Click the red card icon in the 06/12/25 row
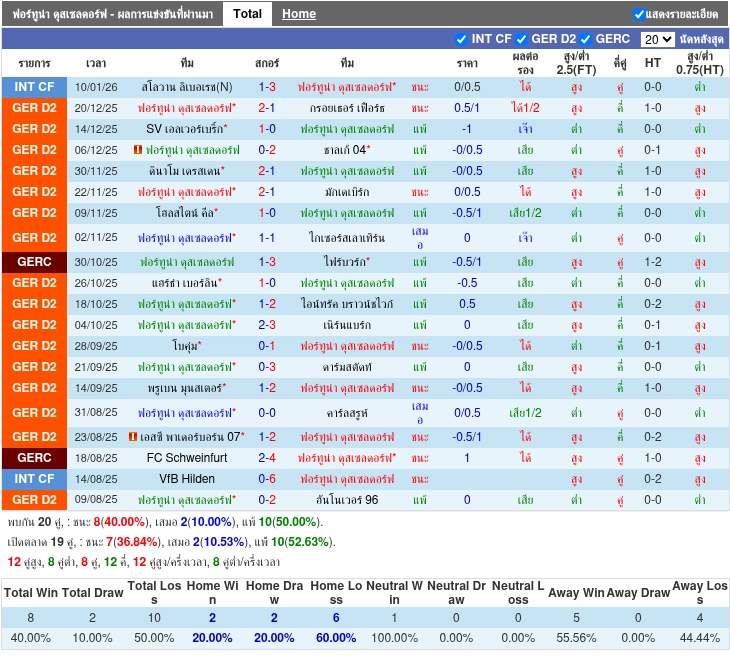This screenshot has height=656, width=730. coord(137,150)
